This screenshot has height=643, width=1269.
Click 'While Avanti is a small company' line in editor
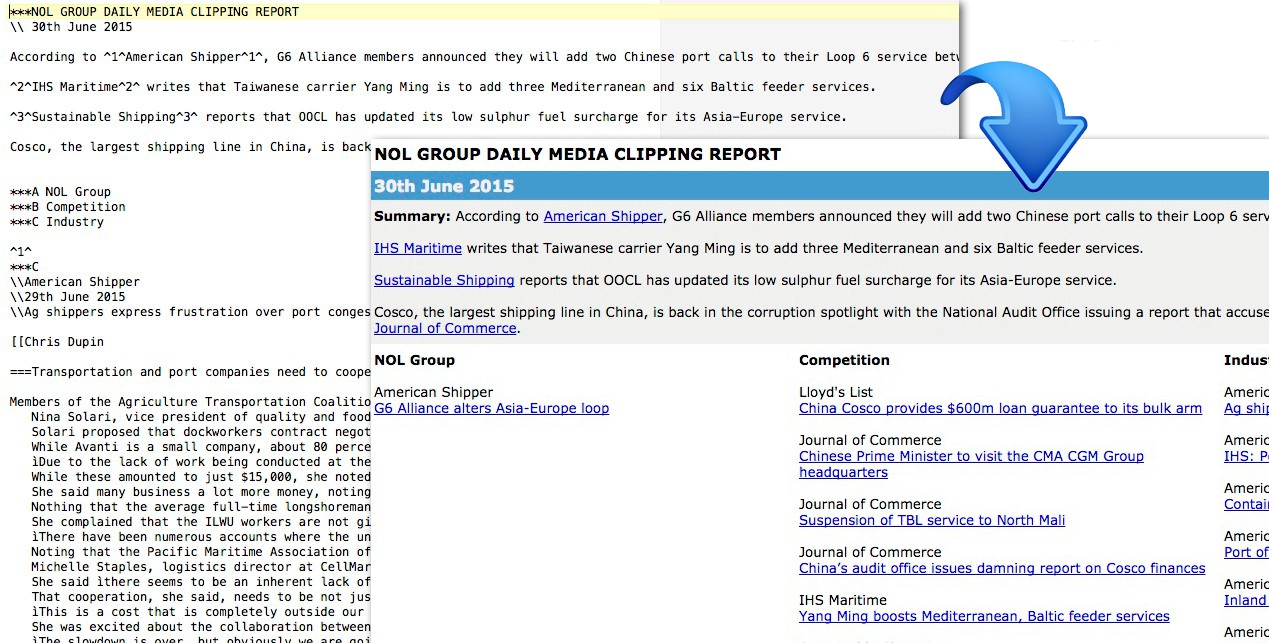coord(201,447)
